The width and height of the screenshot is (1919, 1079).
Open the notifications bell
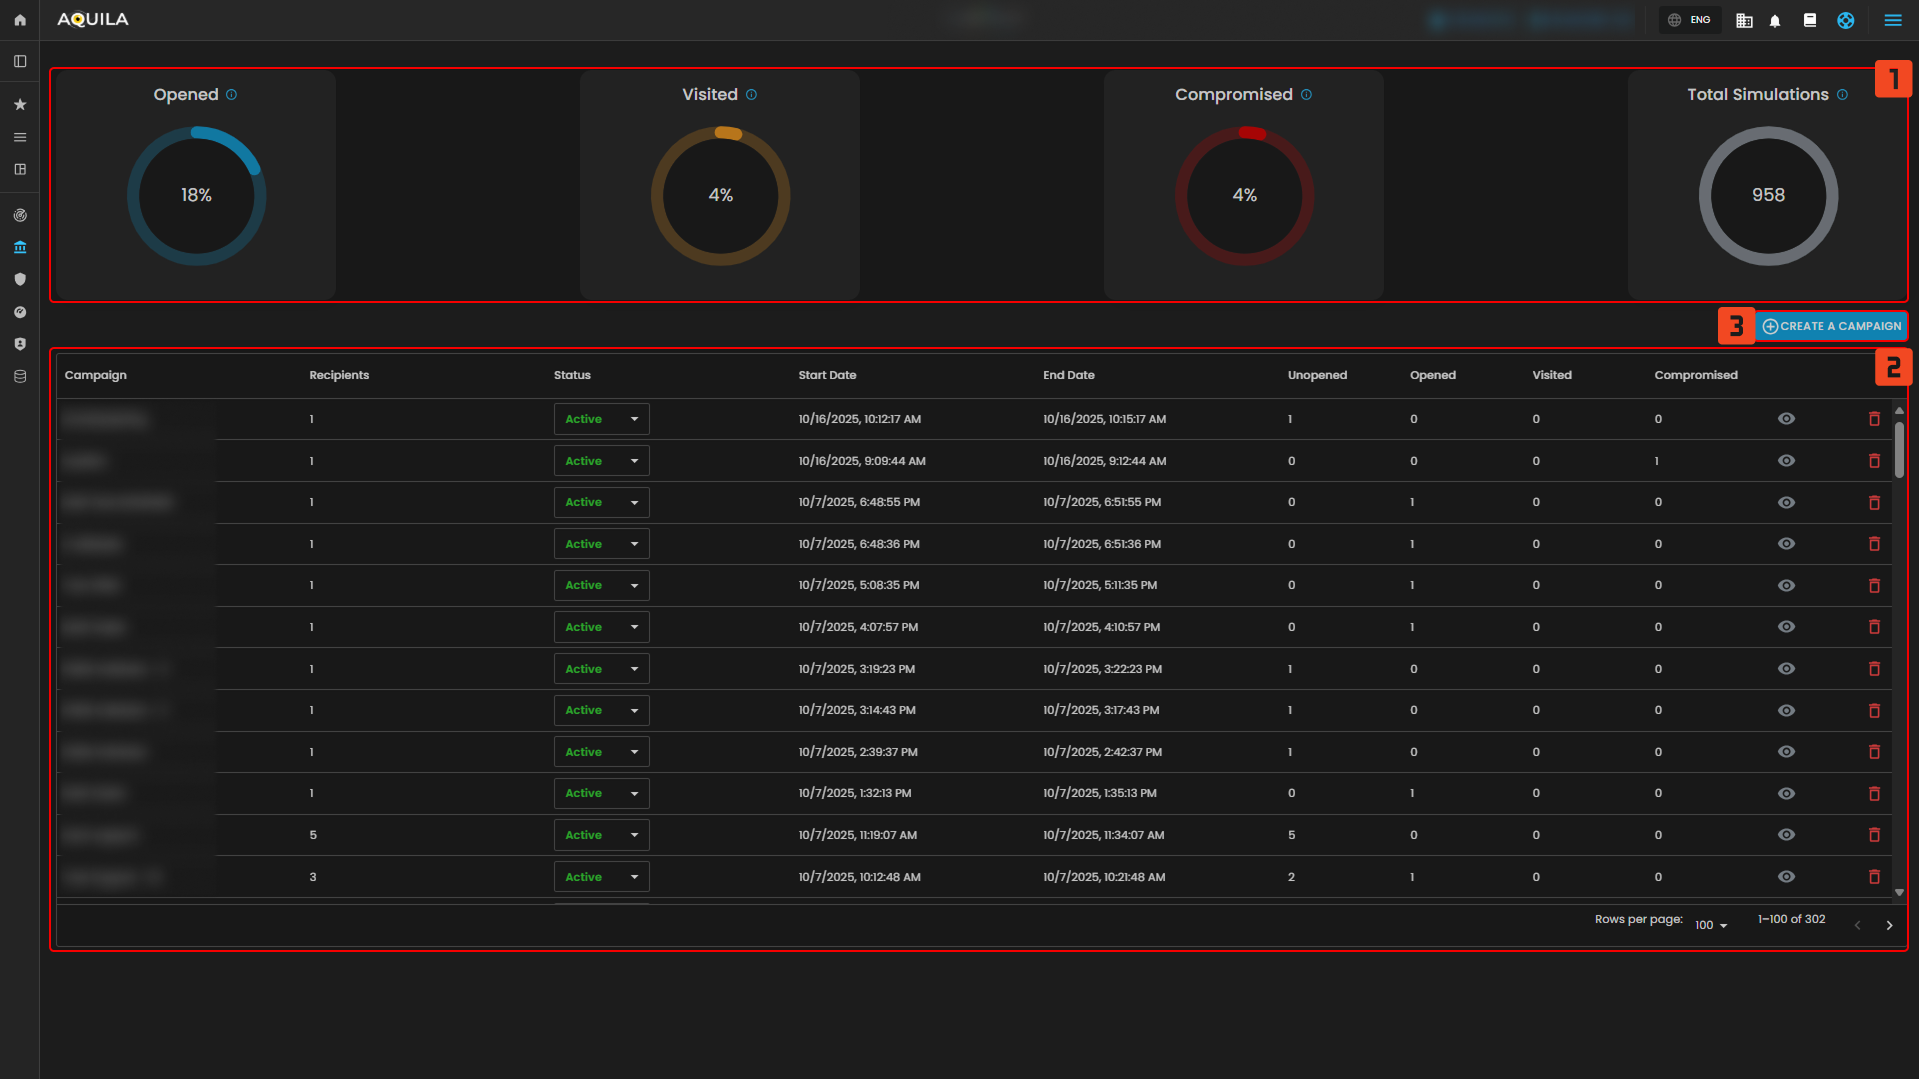tap(1775, 20)
